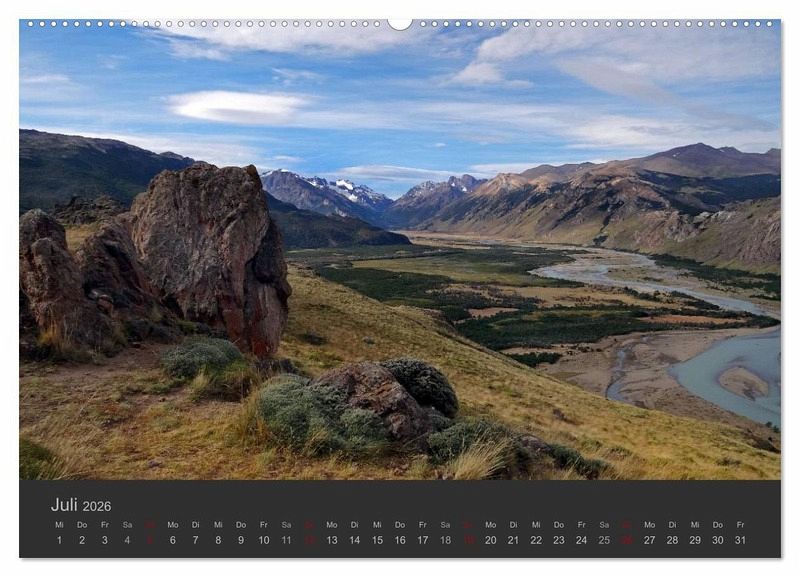Click the hanging hole notch at top center
The width and height of the screenshot is (800, 577).
[400, 23]
